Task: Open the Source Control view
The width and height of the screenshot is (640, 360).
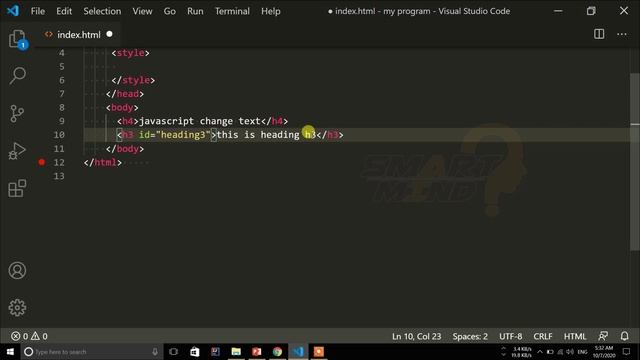Action: 17,113
